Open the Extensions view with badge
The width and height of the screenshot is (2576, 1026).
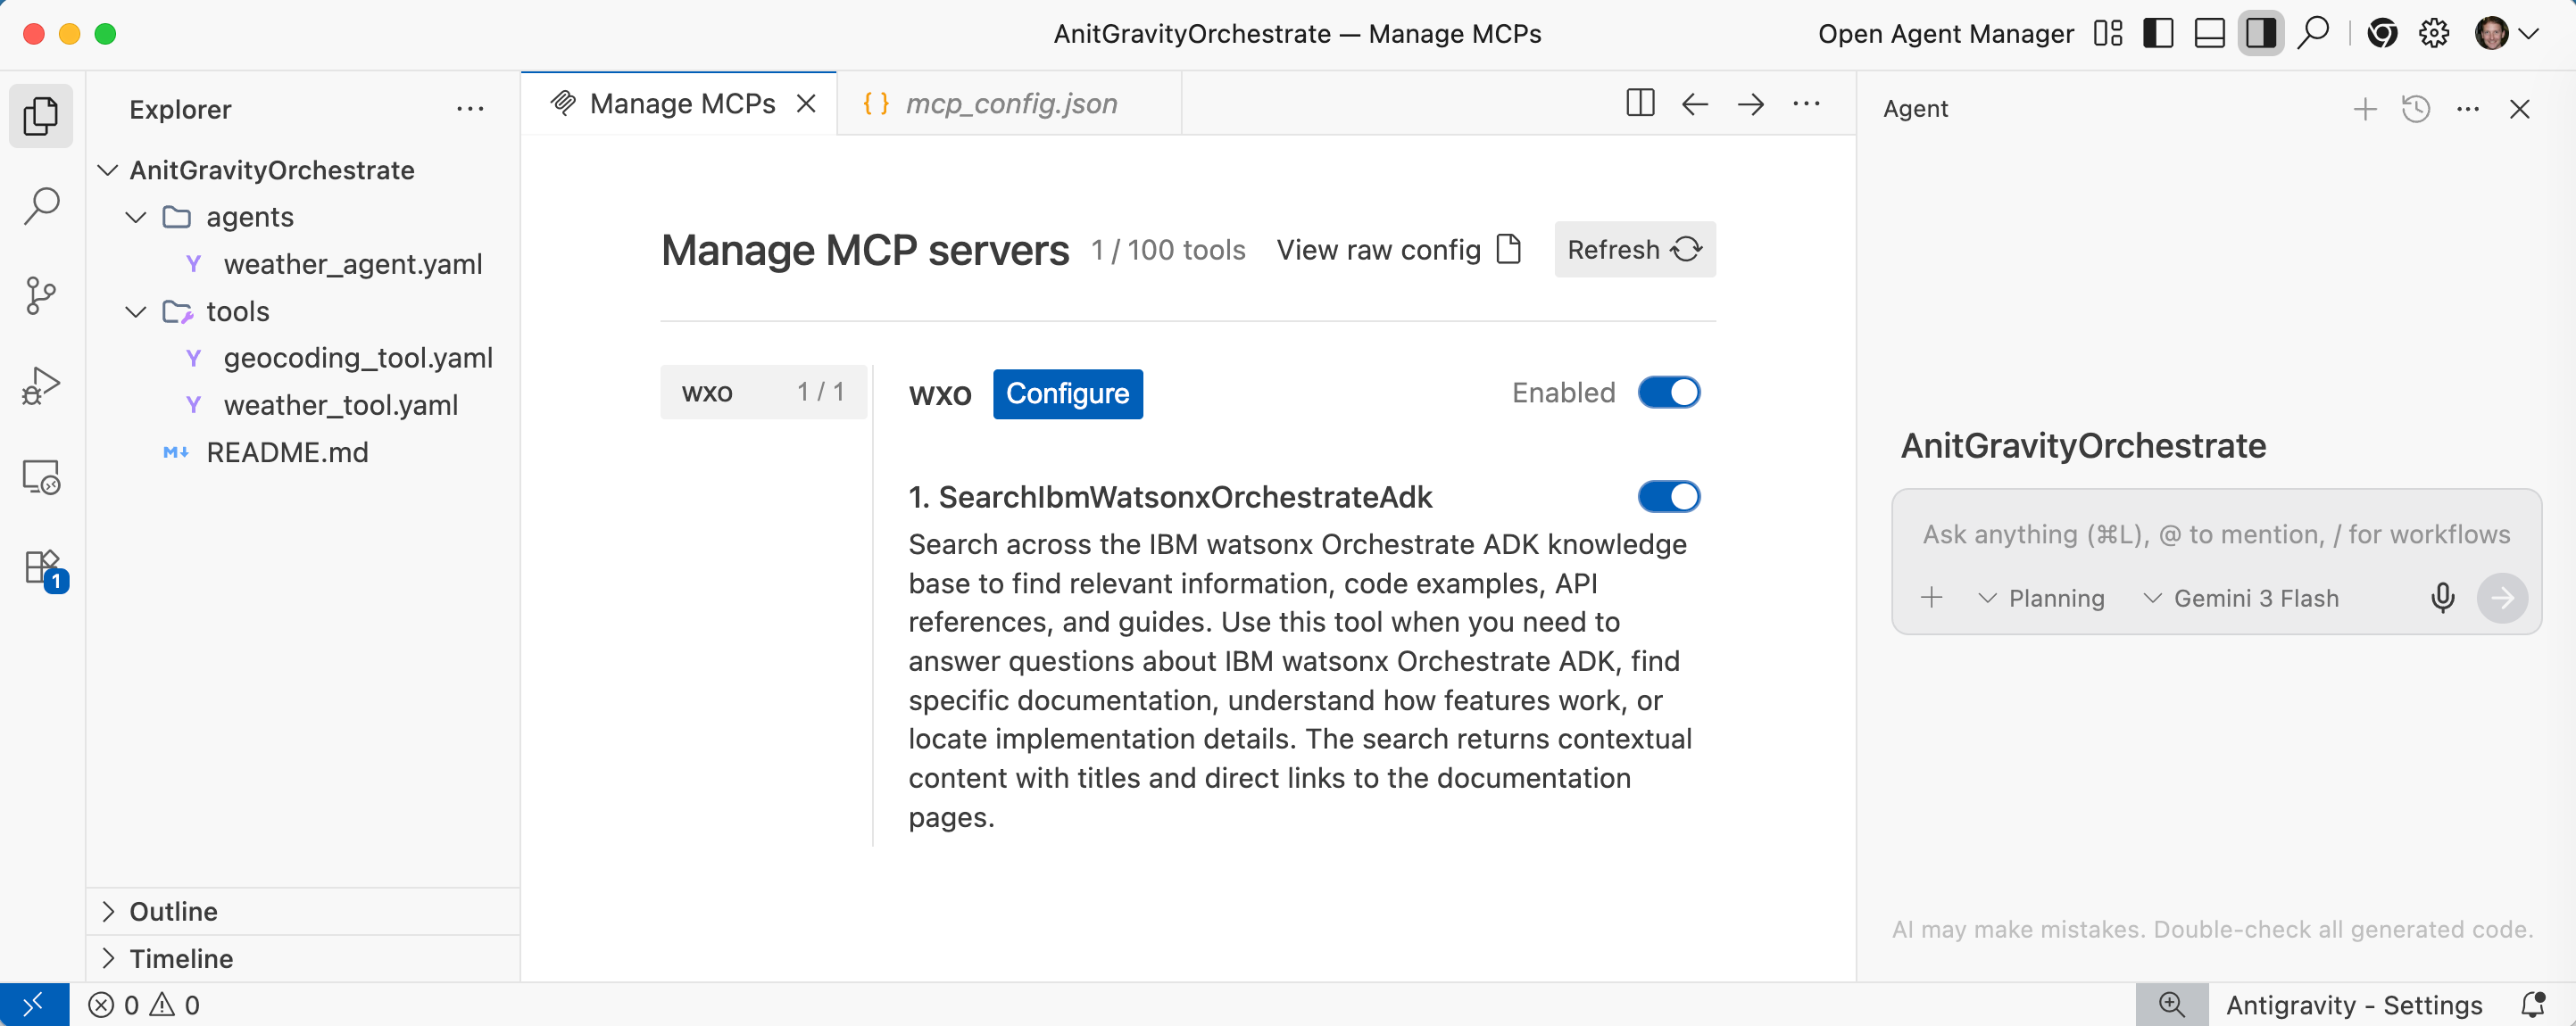(x=43, y=568)
